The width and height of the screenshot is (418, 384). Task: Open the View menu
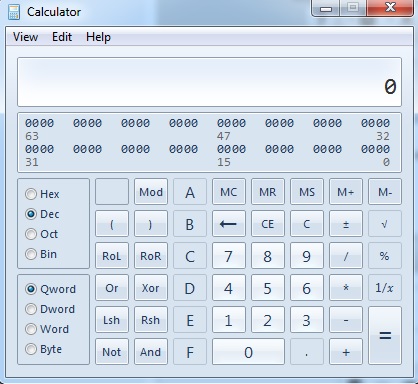click(25, 37)
